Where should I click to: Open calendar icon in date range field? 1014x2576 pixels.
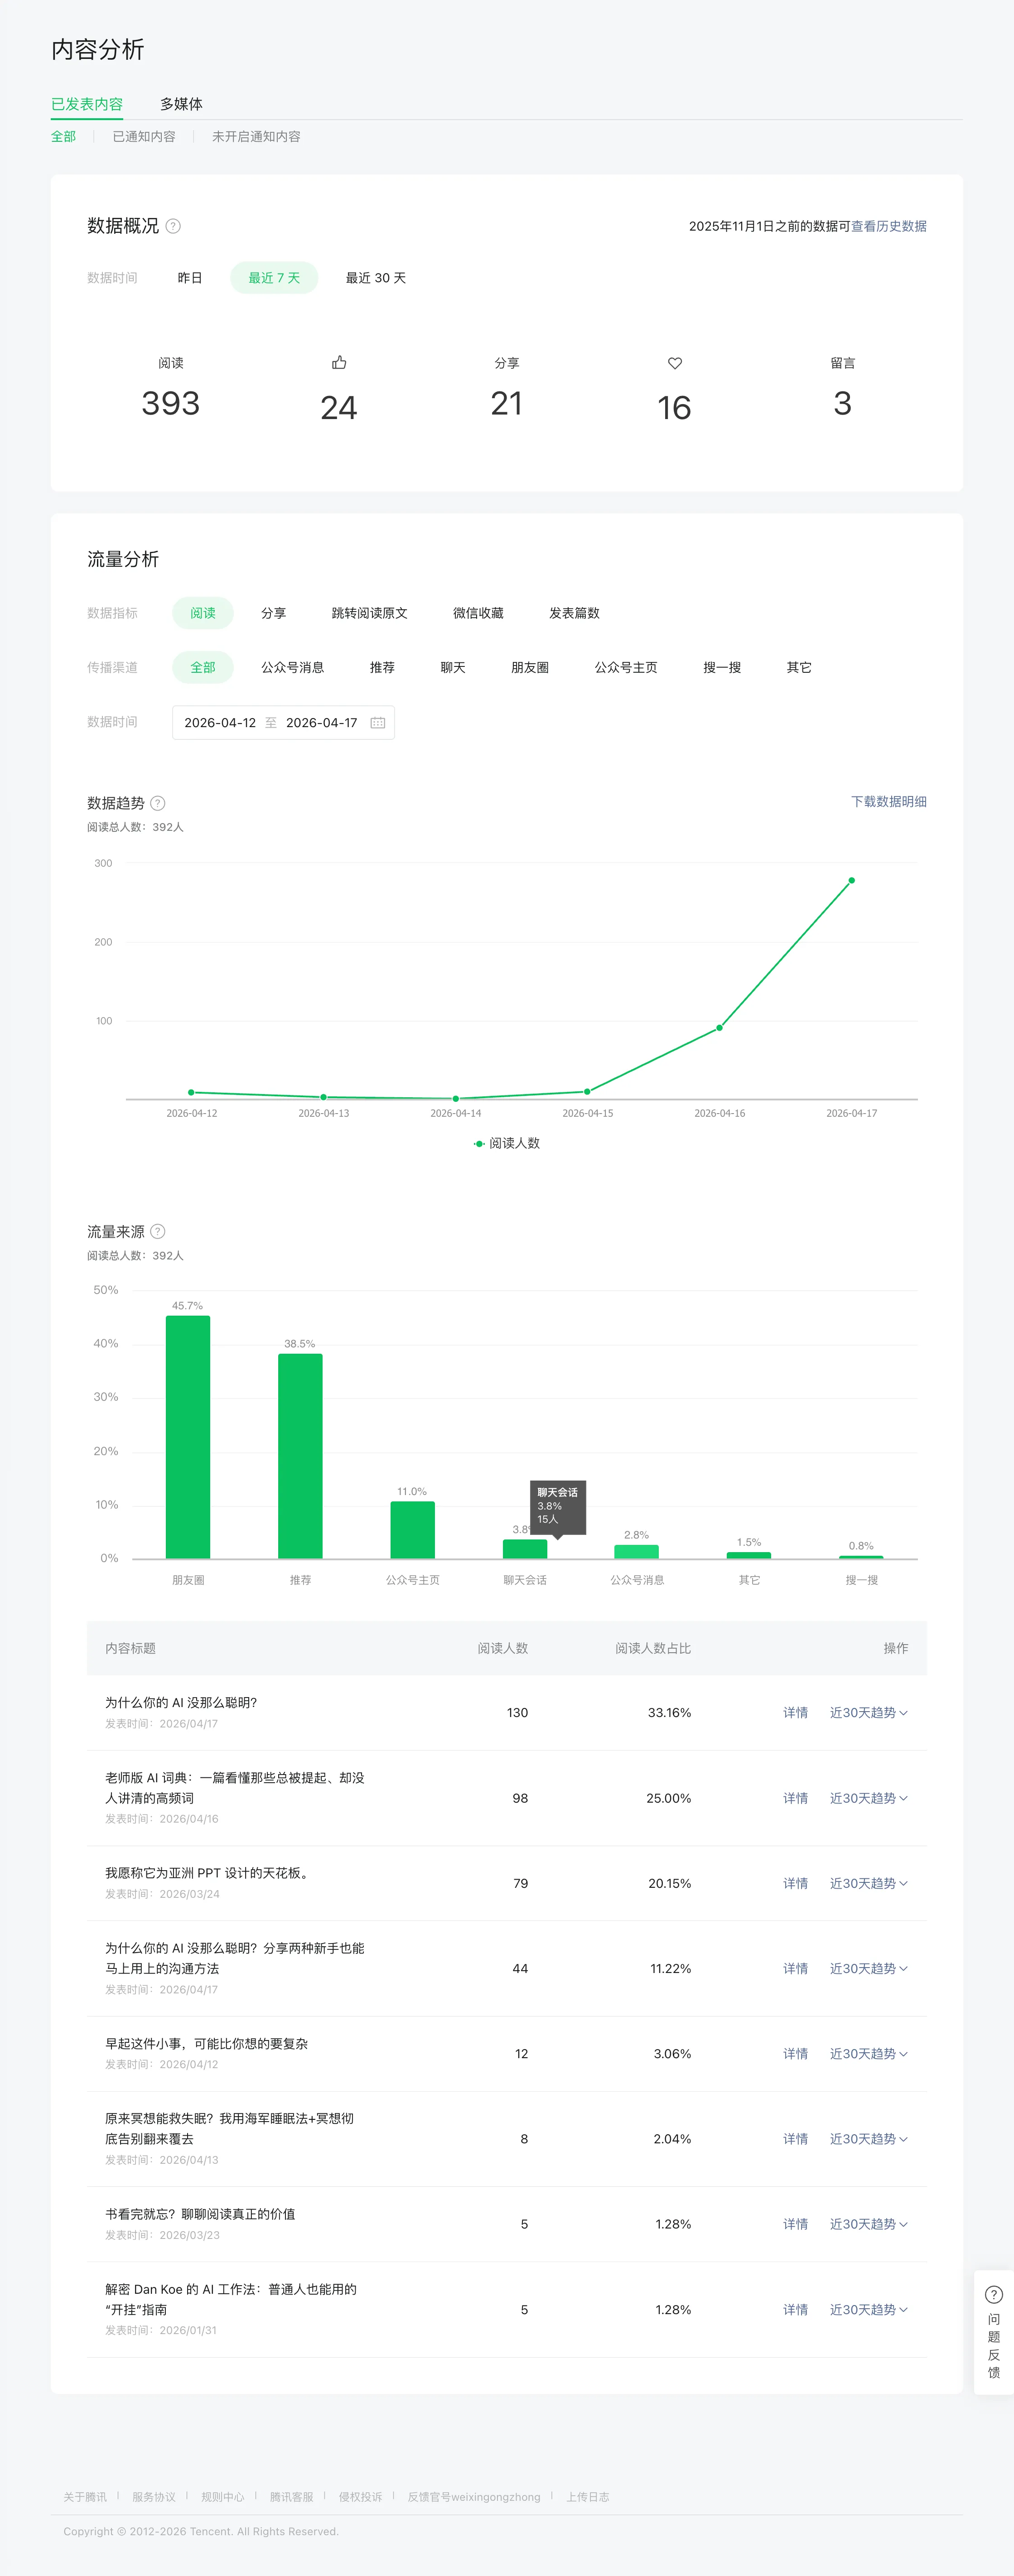[378, 723]
